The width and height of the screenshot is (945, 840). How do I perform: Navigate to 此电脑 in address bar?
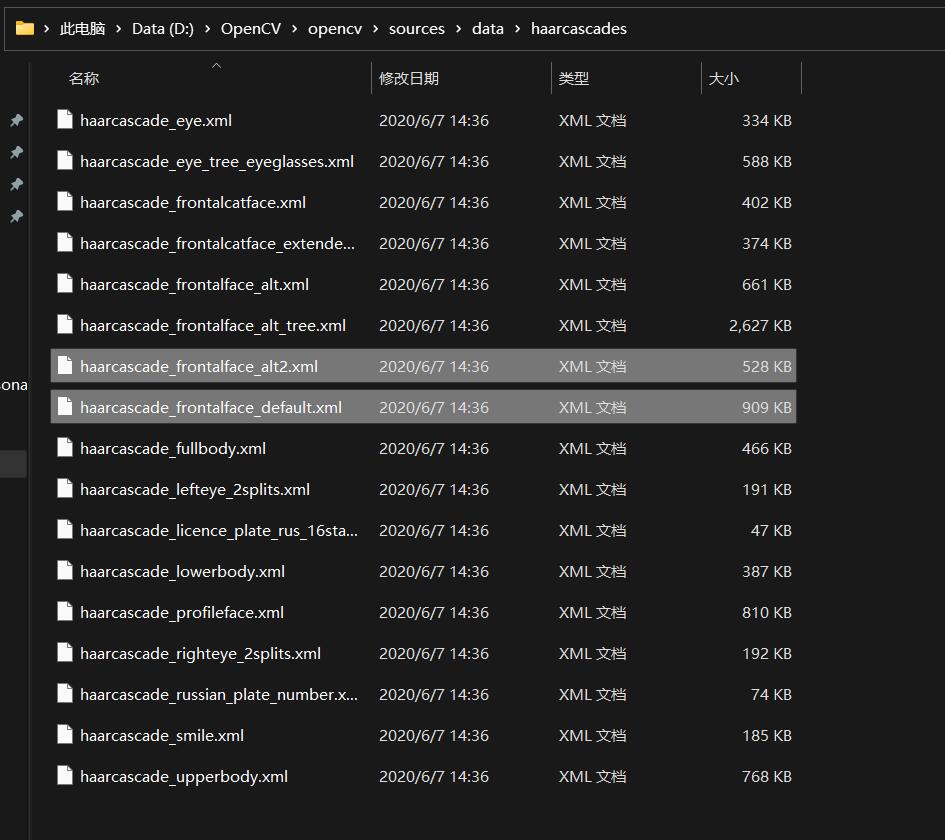coord(83,28)
